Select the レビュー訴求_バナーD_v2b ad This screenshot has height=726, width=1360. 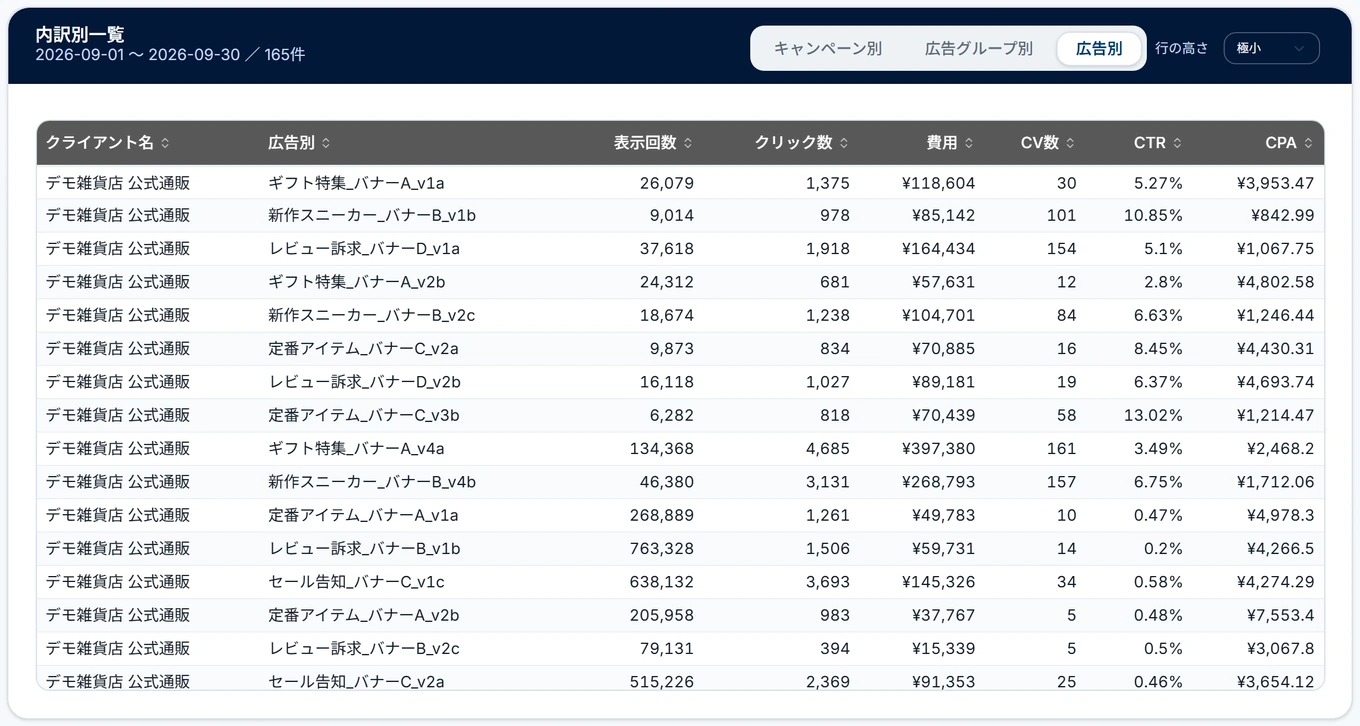(365, 382)
